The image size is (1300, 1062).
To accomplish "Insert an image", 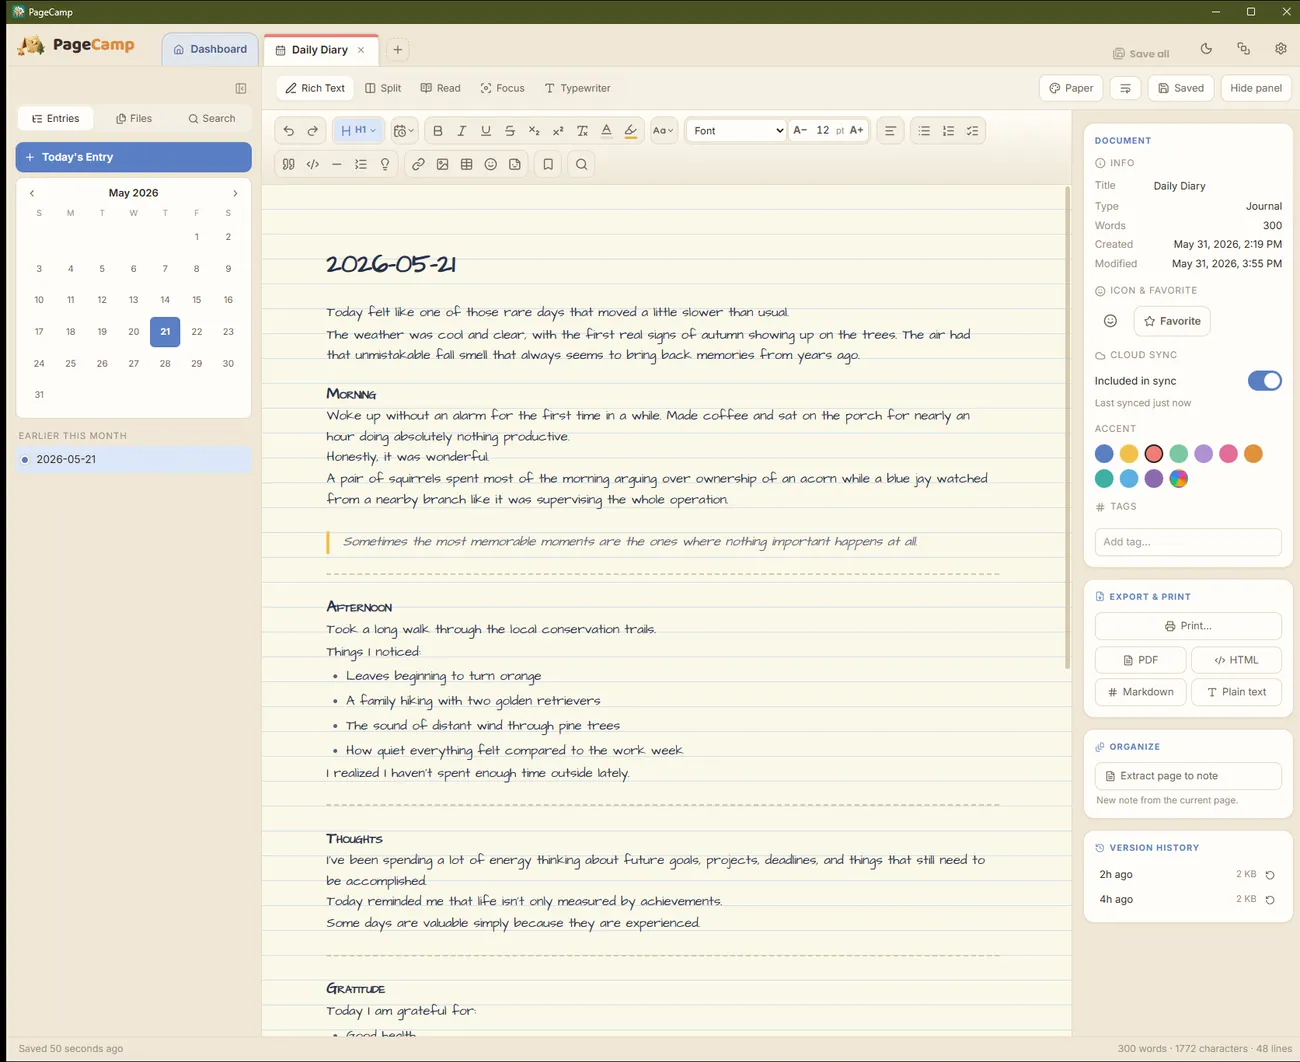I will pyautogui.click(x=442, y=164).
